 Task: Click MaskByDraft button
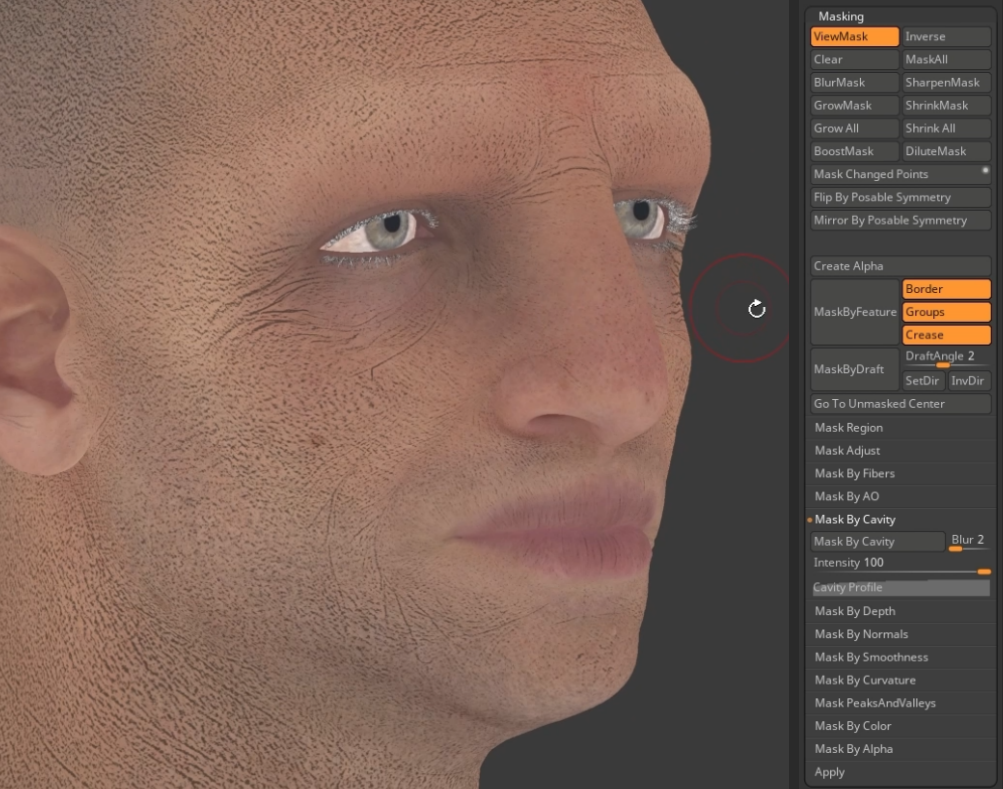click(855, 369)
